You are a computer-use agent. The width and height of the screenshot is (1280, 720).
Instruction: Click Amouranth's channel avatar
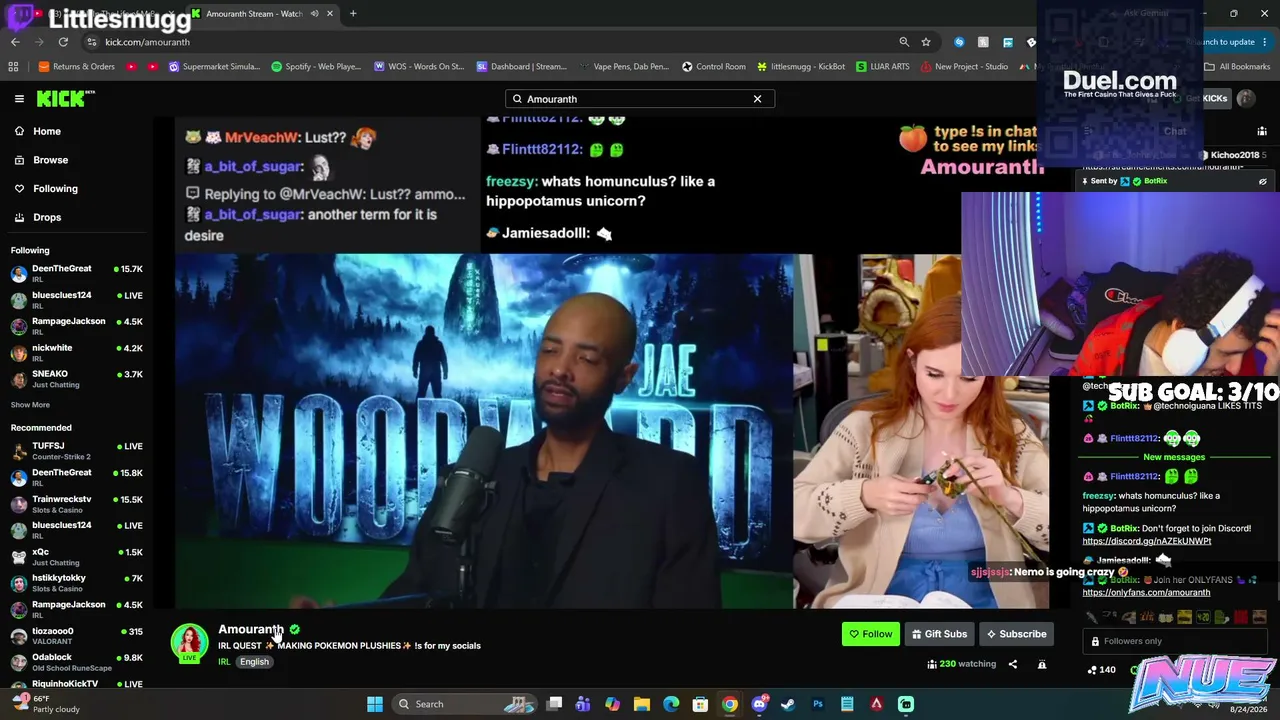189,642
